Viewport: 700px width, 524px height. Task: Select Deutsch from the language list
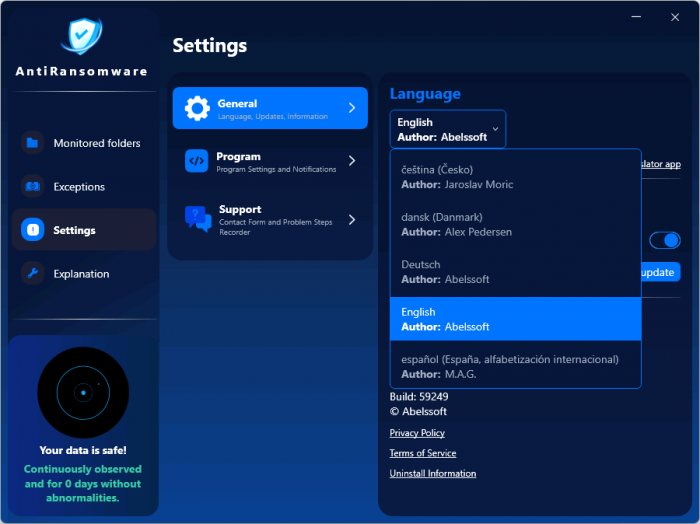(x=515, y=272)
